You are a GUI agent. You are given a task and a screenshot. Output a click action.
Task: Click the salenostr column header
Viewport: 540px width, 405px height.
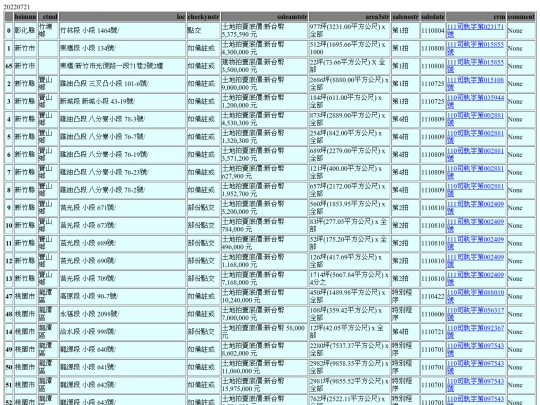(405, 17)
